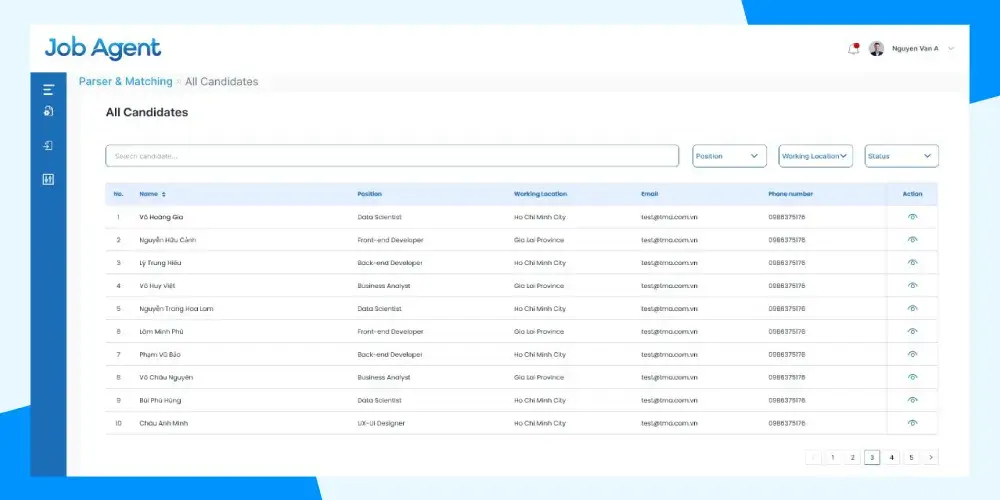Image resolution: width=1000 pixels, height=500 pixels.
Task: Click the Nguyen Van A username
Action: (915, 48)
